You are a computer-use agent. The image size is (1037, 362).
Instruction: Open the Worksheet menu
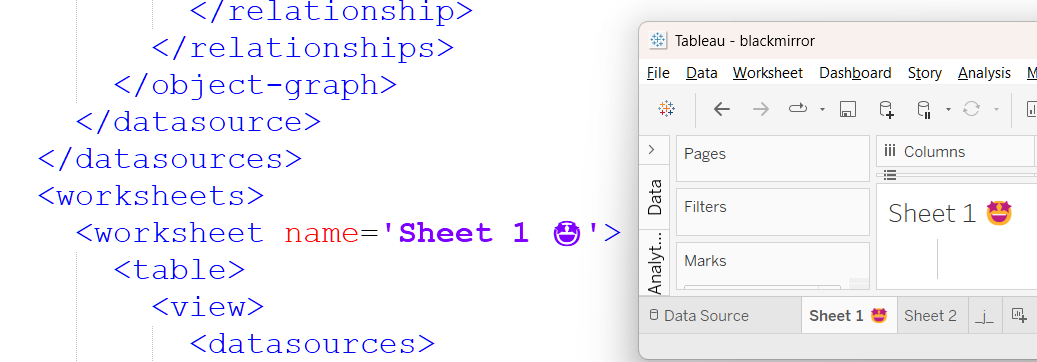768,73
